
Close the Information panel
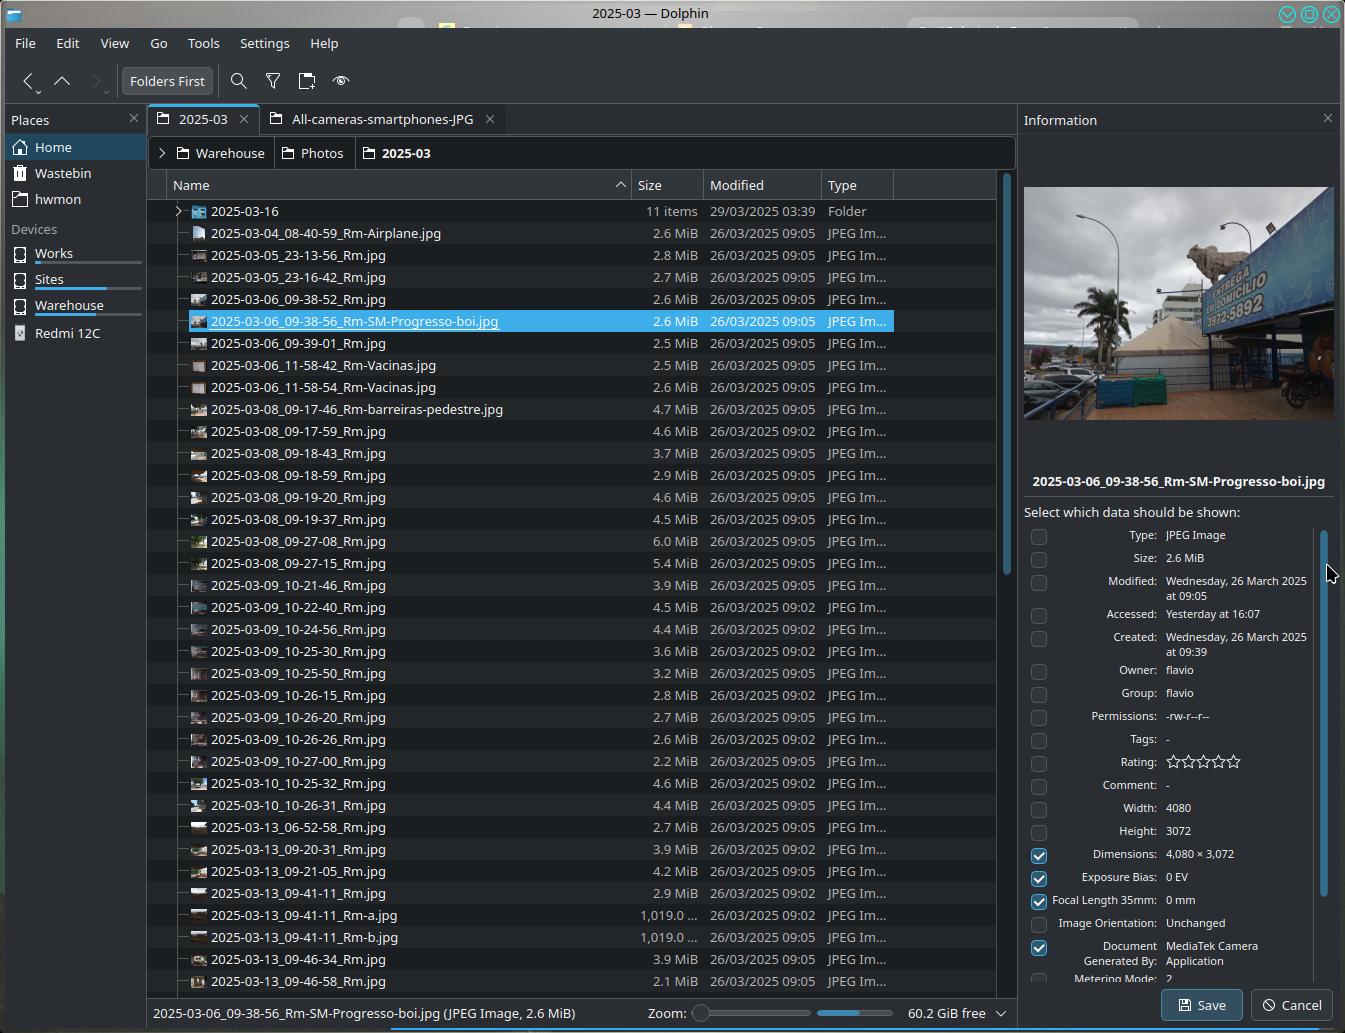(1327, 119)
